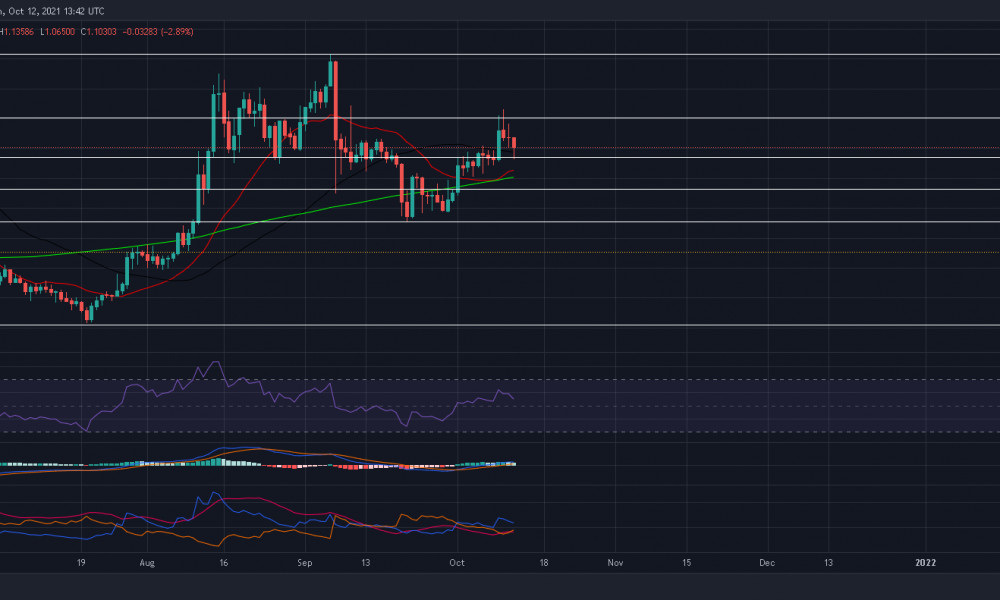This screenshot has width=1000, height=600.
Task: Click the change value -0.03283 (-2.89%)
Action: pyautogui.click(x=158, y=31)
